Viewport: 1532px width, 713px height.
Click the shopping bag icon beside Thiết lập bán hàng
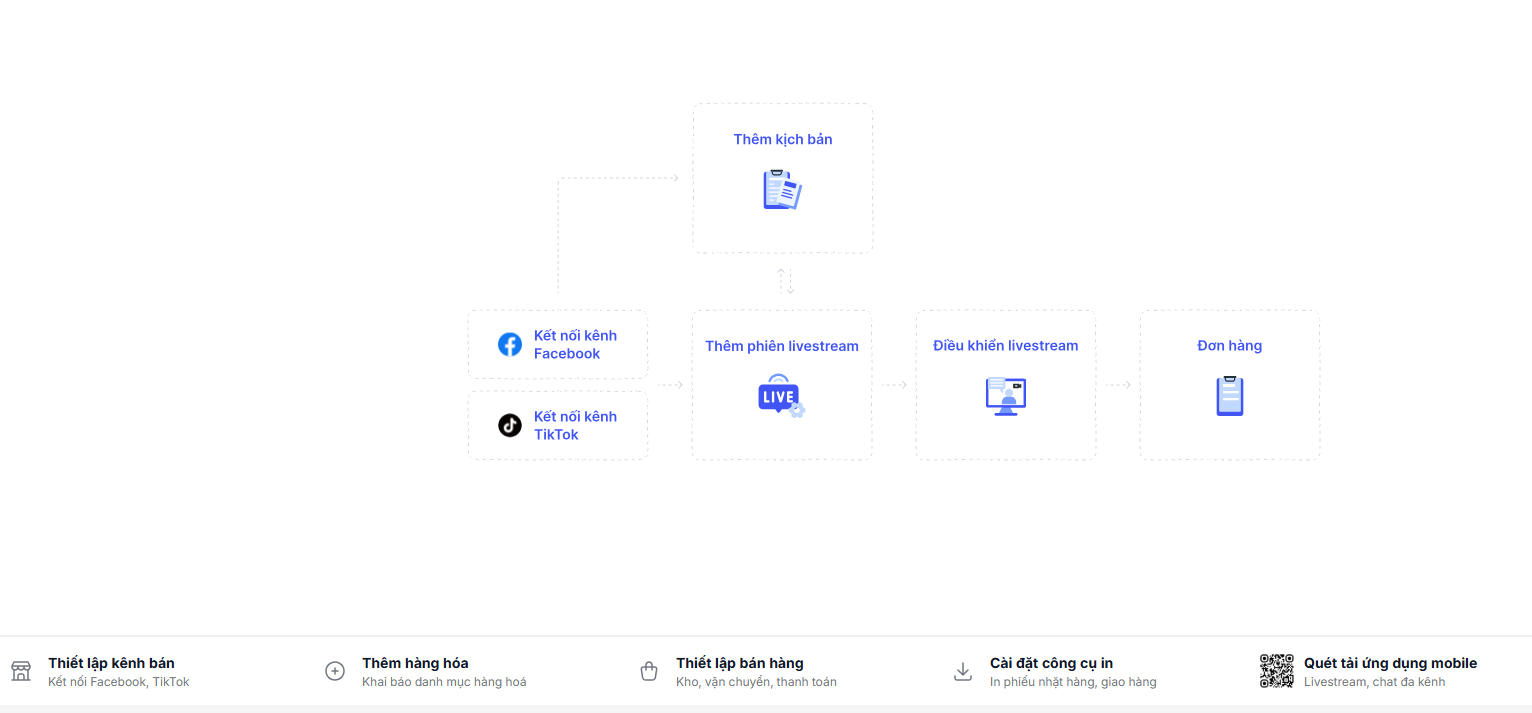coord(649,671)
